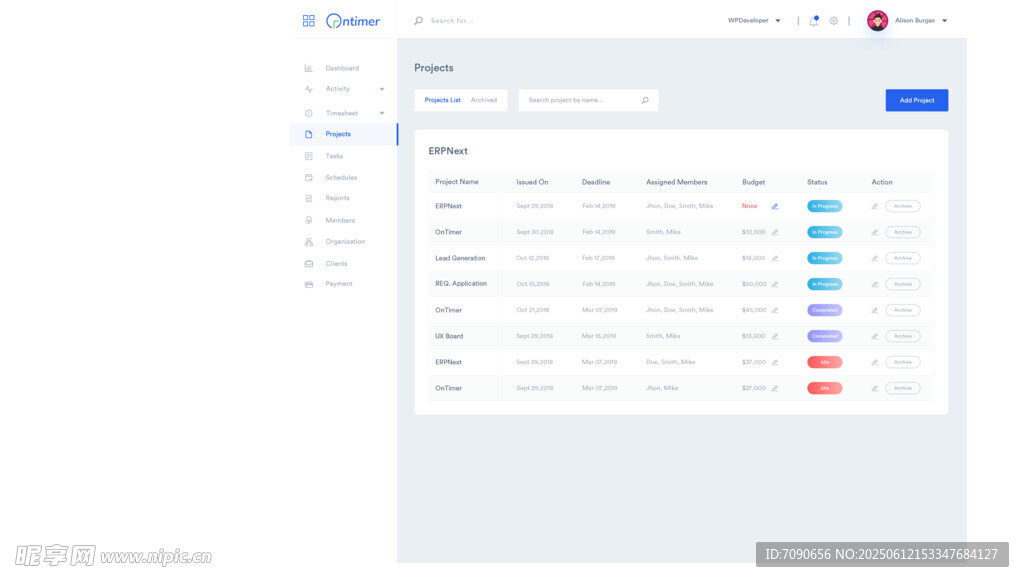Image resolution: width=1024 pixels, height=582 pixels.
Task: Open the grid apps menu icon
Action: click(x=309, y=21)
